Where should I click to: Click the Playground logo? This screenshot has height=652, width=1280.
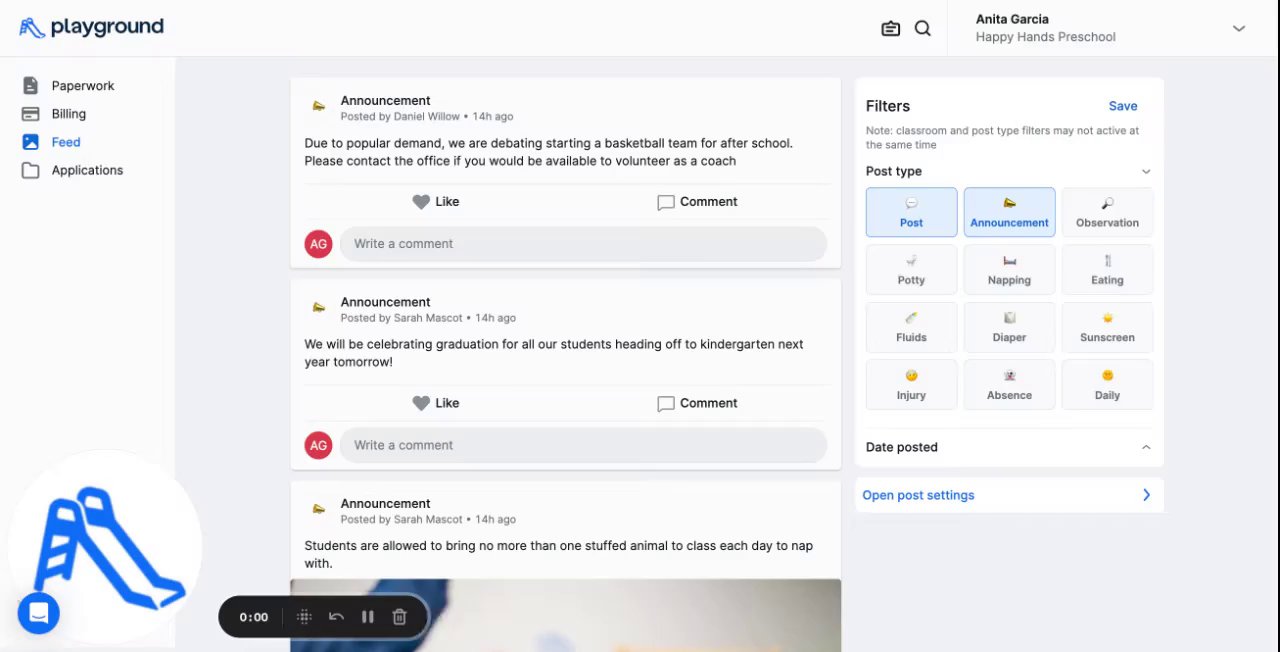point(91,28)
